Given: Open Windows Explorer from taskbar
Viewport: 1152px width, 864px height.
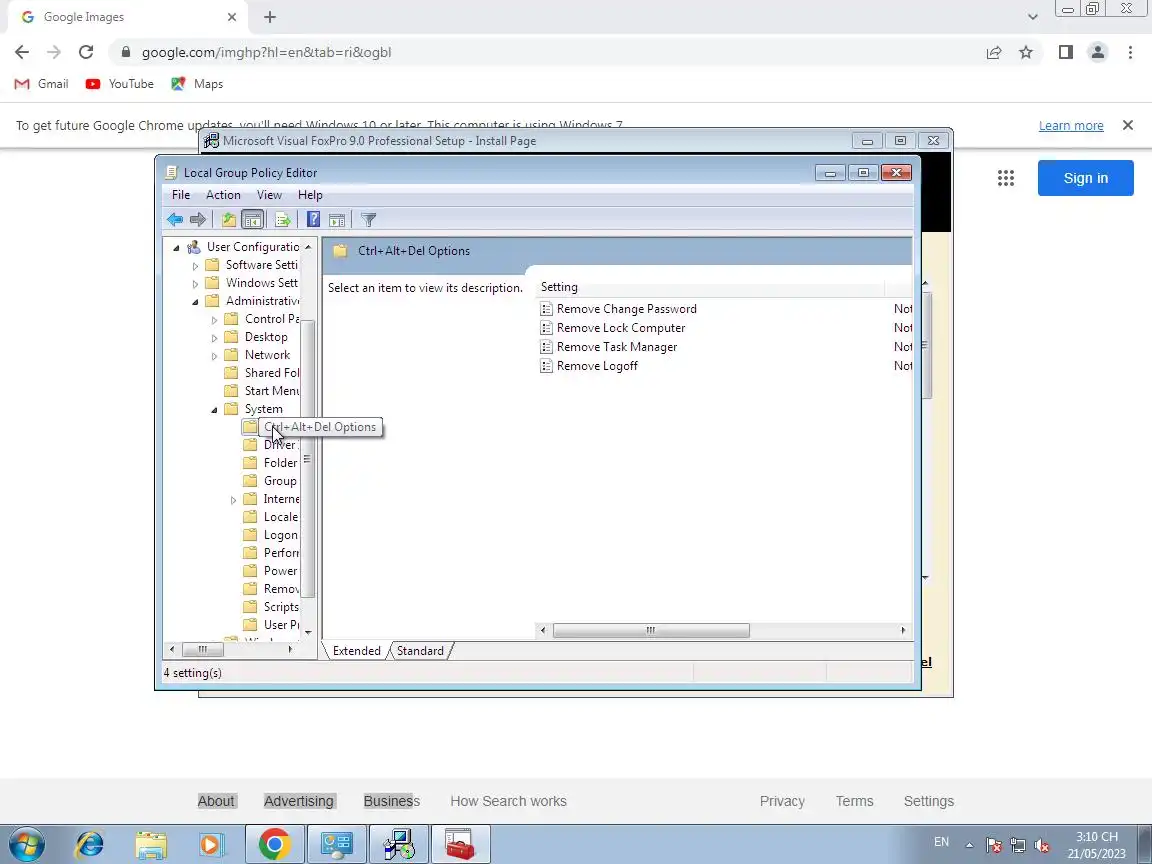Looking at the screenshot, I should (151, 844).
